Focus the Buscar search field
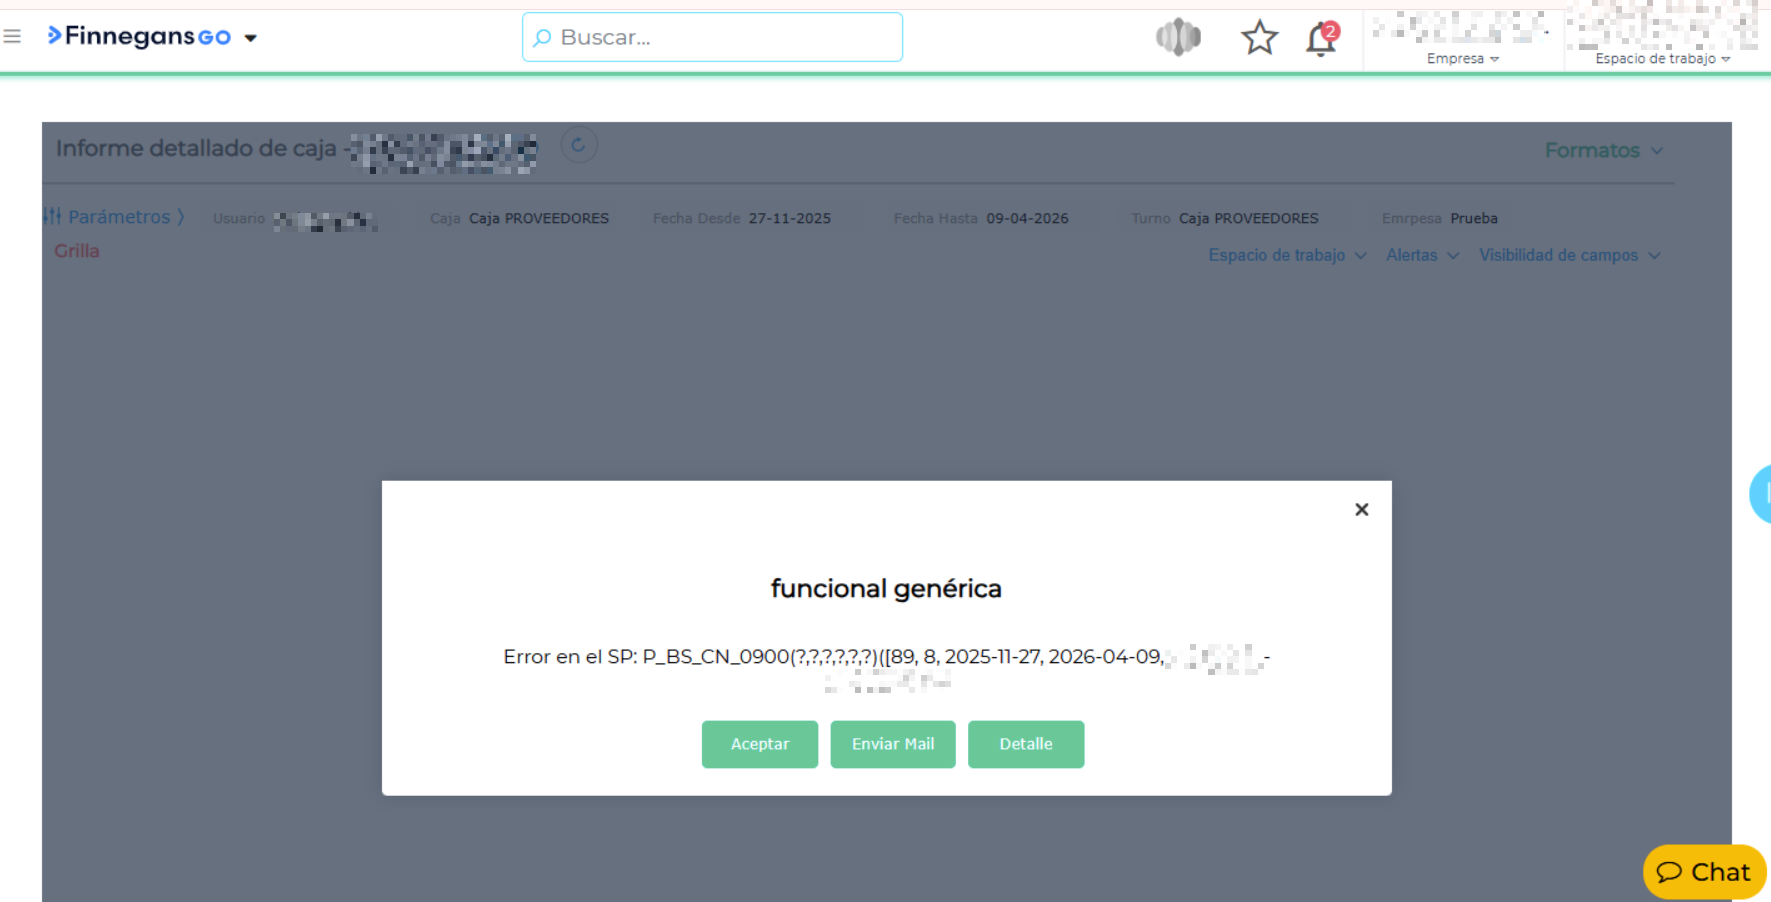 coord(712,38)
